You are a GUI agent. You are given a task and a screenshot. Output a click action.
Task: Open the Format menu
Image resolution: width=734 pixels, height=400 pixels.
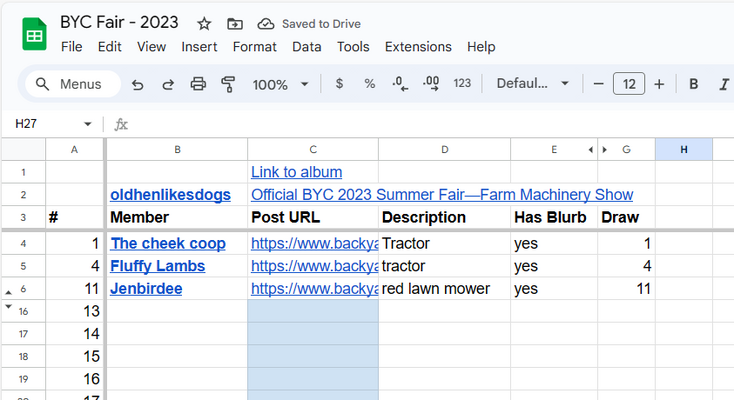pos(255,46)
